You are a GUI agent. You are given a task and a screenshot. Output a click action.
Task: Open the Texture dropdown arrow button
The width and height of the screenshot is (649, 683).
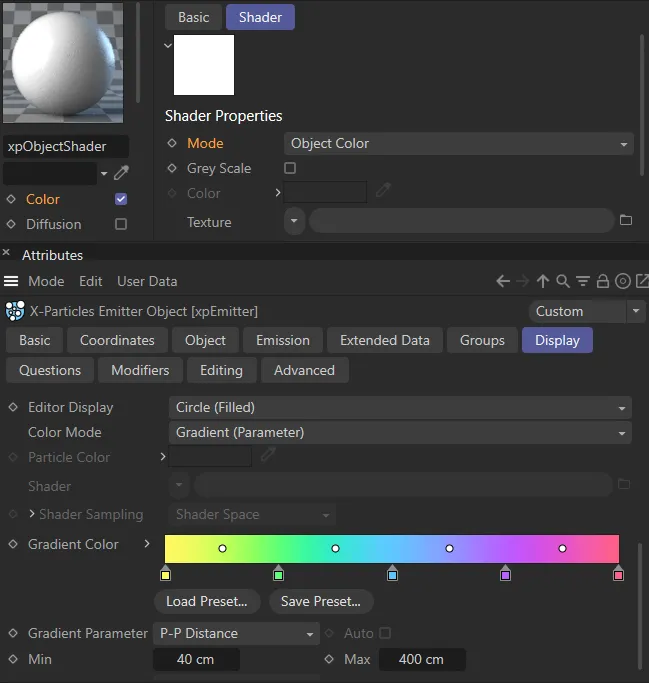294,221
